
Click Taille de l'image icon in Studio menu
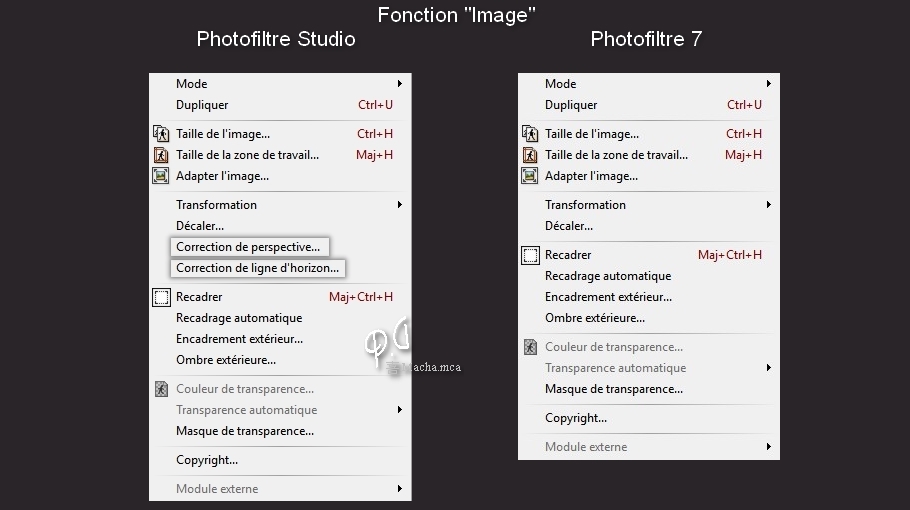(161, 134)
